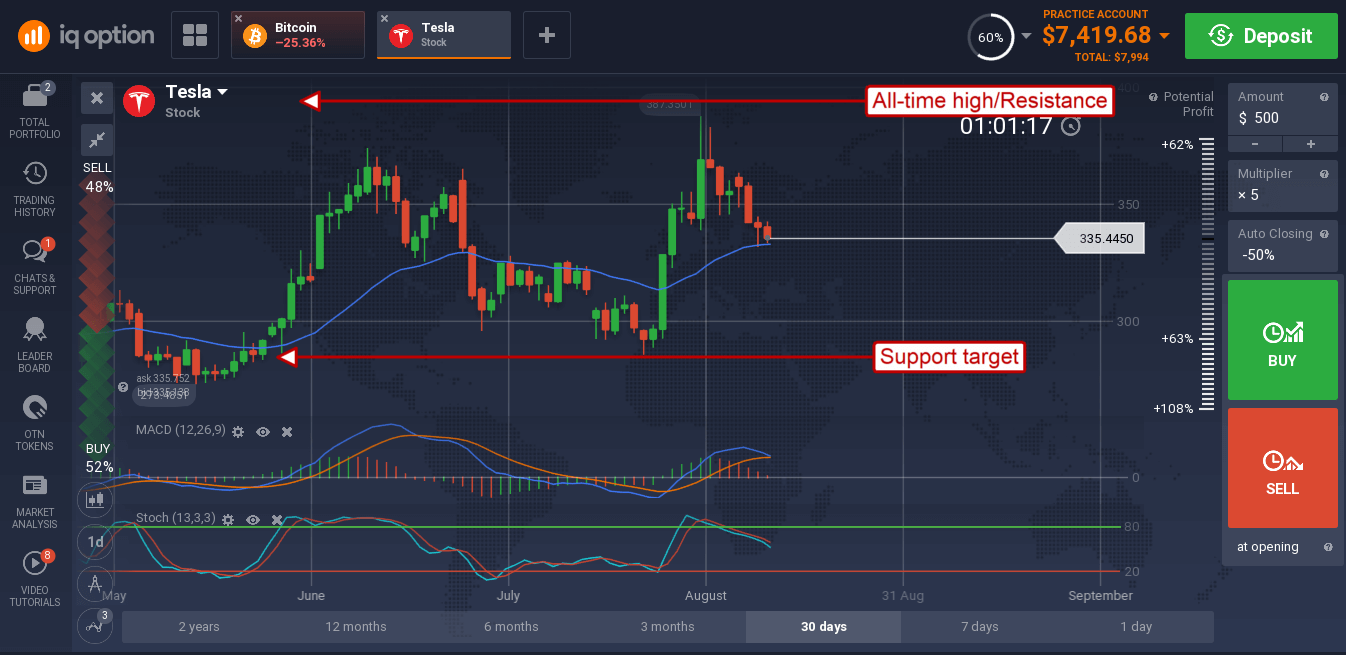Click the 01:01:17 countdown timer

(x=1006, y=126)
